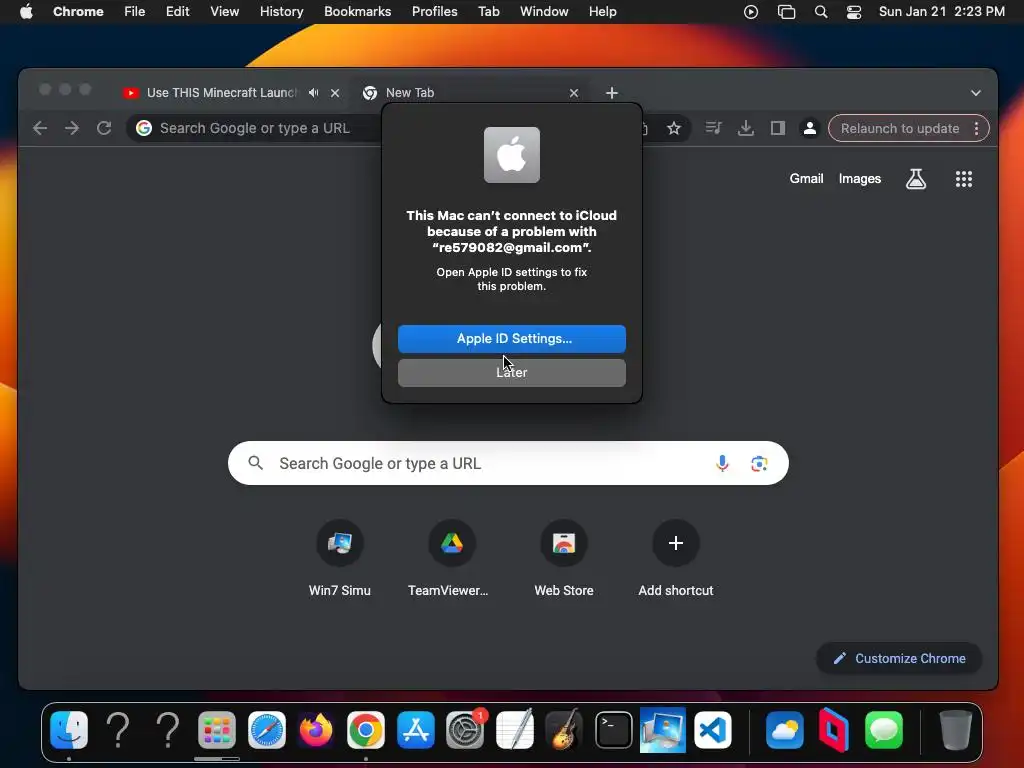Open App Store from the Dock
Screen dimensions: 1024x768
click(x=415, y=729)
